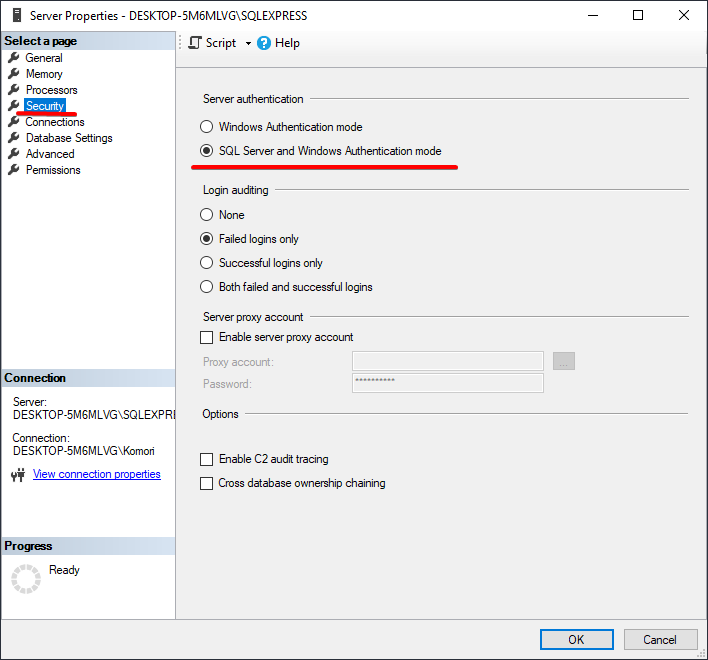
Task: Click the Script toolbar icon
Action: click(x=195, y=43)
